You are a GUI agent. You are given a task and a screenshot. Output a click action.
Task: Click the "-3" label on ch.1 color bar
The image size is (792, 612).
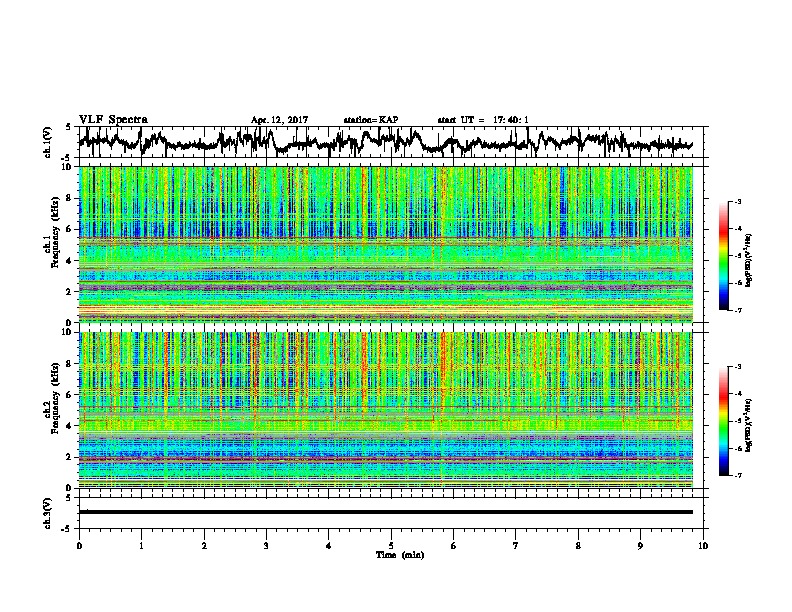(737, 202)
